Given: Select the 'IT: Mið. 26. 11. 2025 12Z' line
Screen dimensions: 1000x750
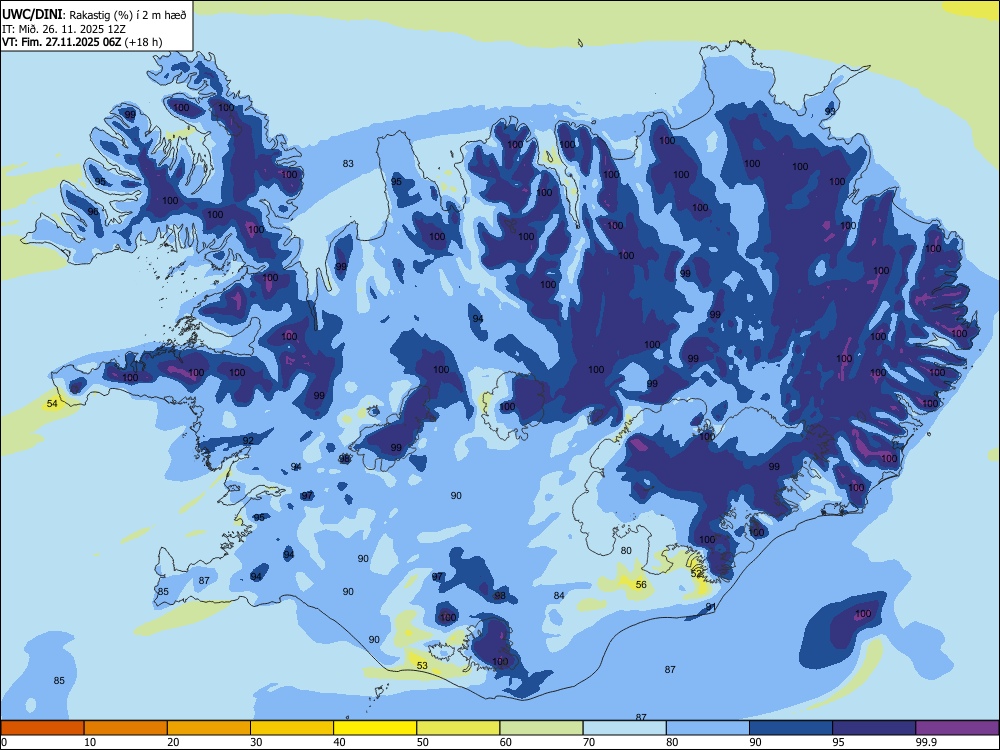Looking at the screenshot, I should (x=64, y=29).
